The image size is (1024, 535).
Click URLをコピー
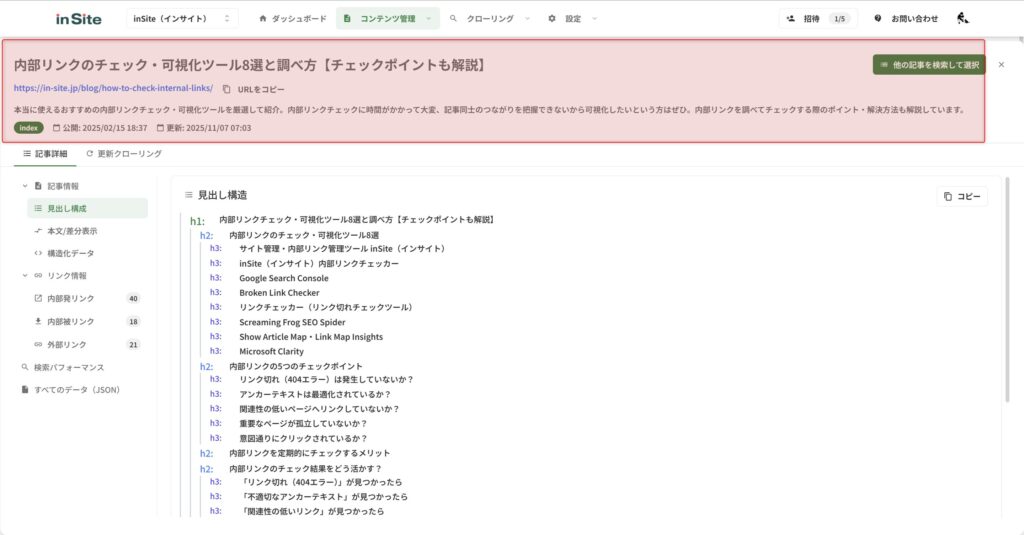(261, 89)
